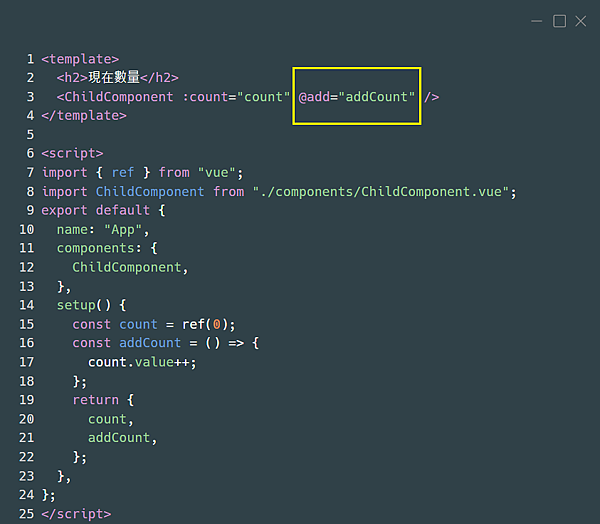
Task: Click the opening <script> tag
Action: click(x=72, y=153)
